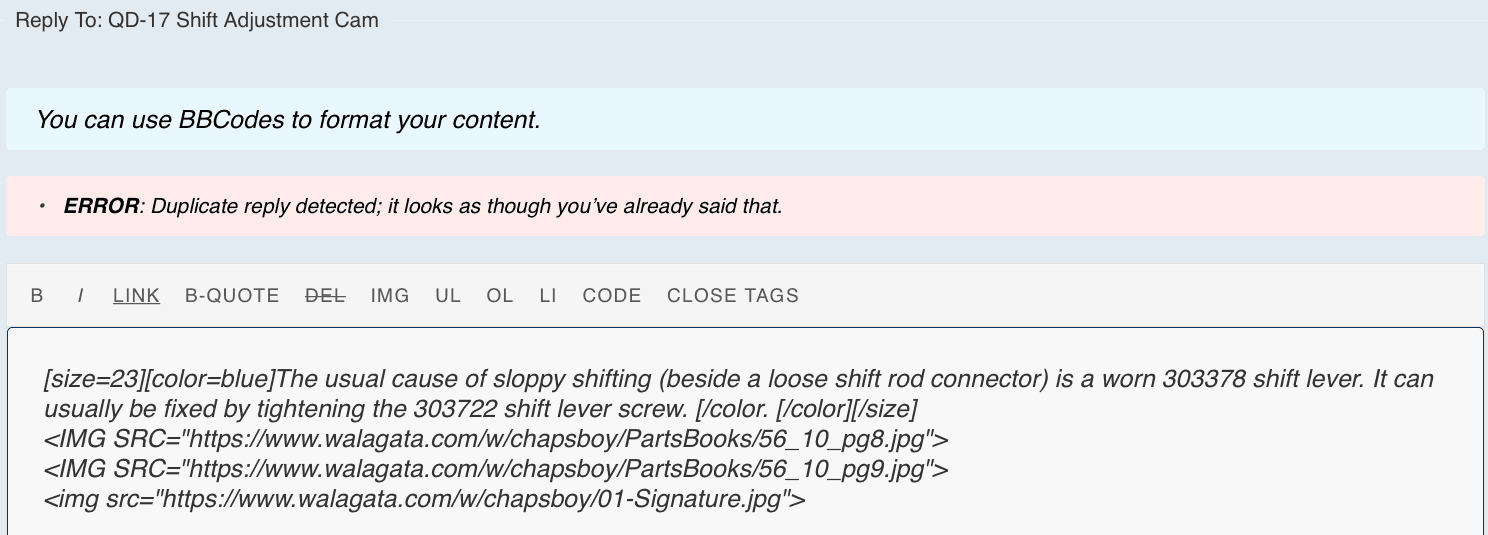Insert unordered list with UL button
The image size is (1488, 535).
tap(448, 296)
